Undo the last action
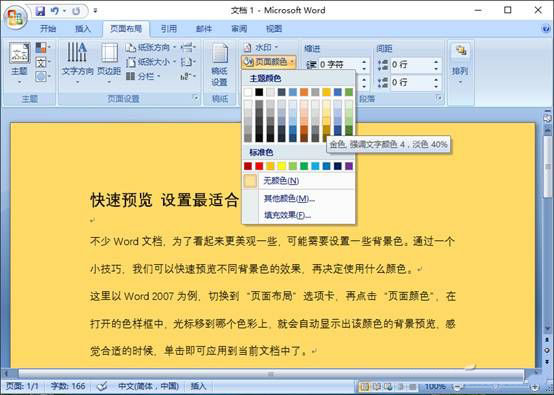Image resolution: width=554 pixels, height=395 pixels. [54, 11]
